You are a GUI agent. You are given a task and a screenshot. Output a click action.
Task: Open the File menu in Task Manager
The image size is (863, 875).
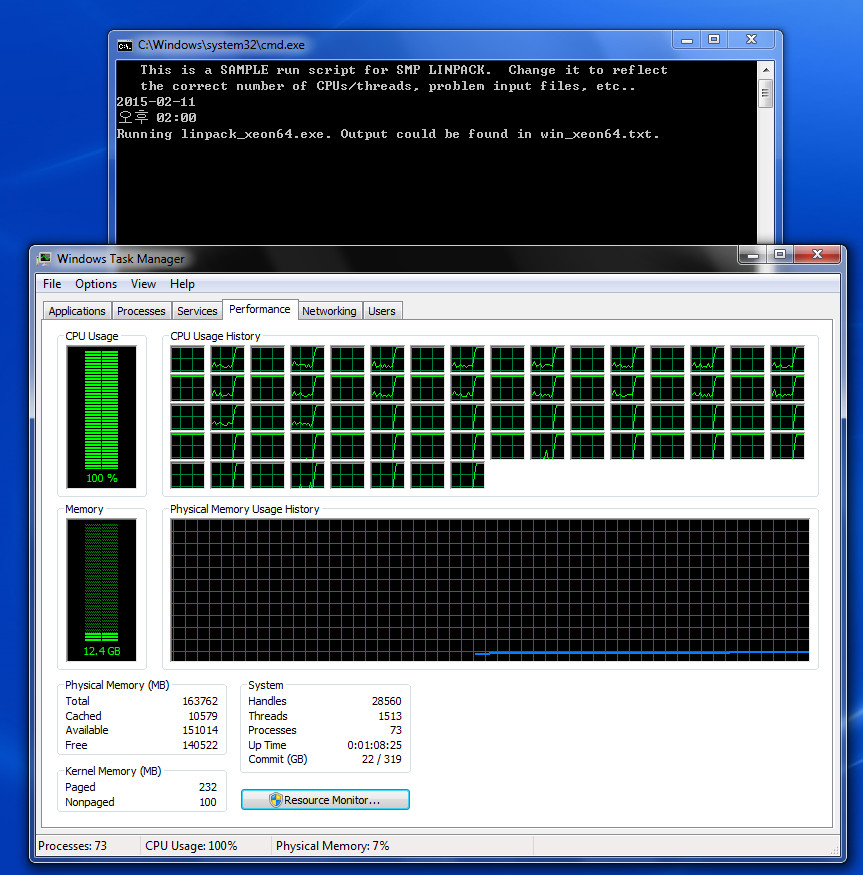[52, 284]
